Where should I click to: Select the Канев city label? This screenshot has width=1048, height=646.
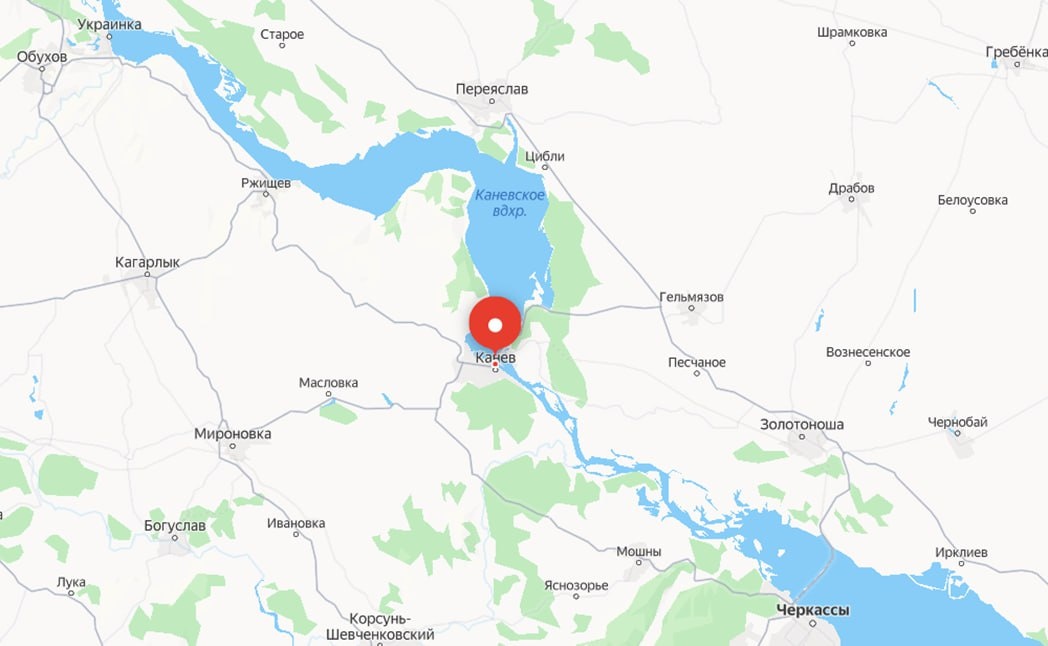coord(495,357)
